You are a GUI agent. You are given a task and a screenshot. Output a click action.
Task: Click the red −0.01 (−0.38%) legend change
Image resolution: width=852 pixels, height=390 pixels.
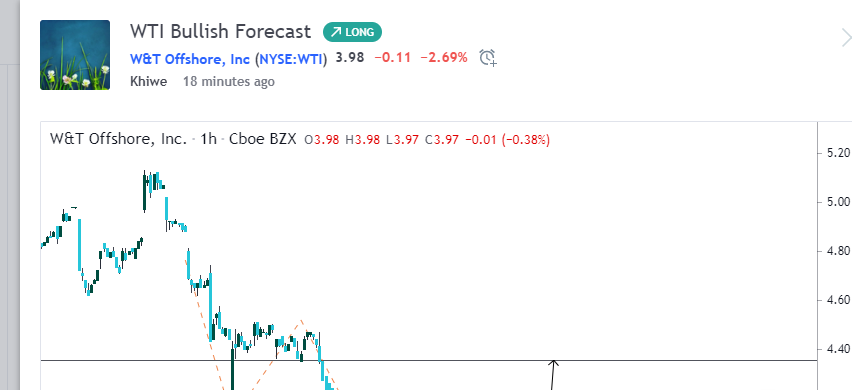508,140
